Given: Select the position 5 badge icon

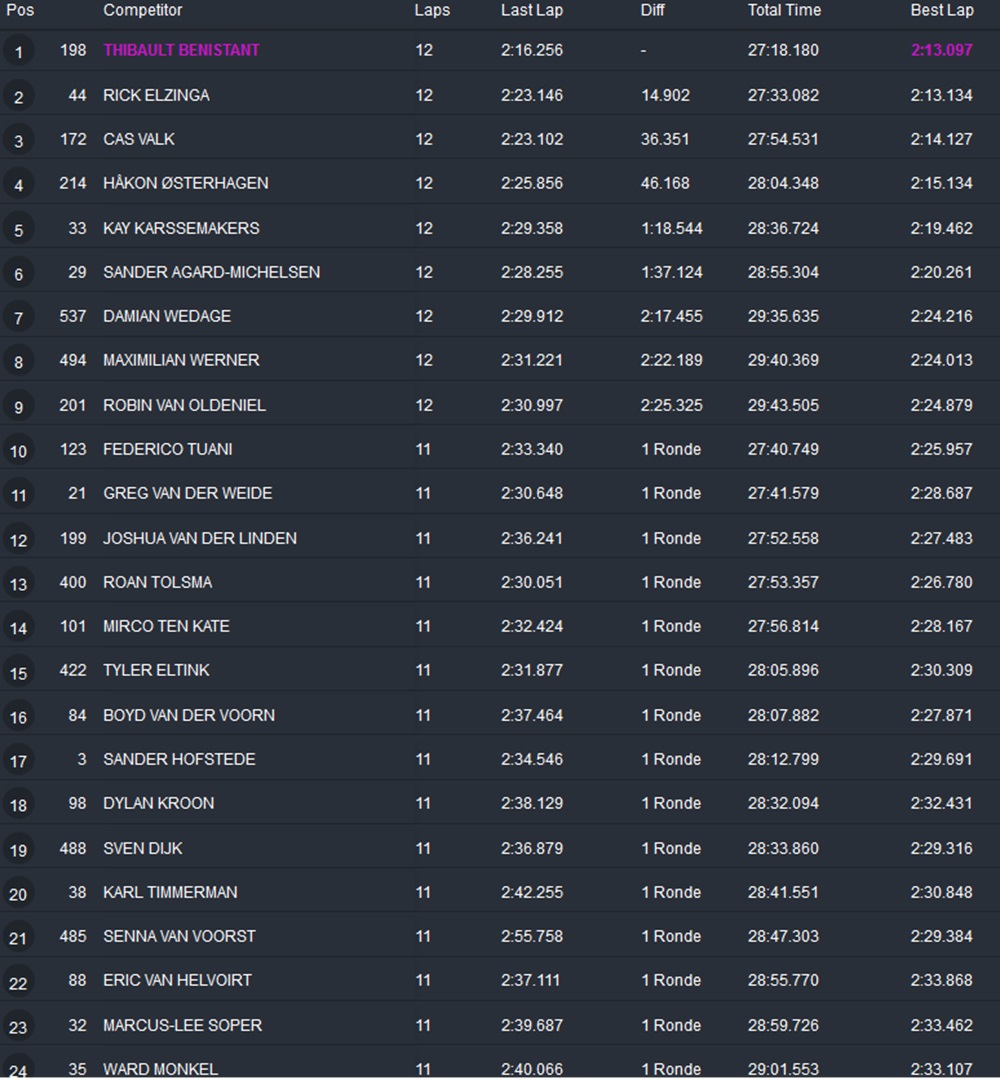Looking at the screenshot, I should click(x=18, y=230).
